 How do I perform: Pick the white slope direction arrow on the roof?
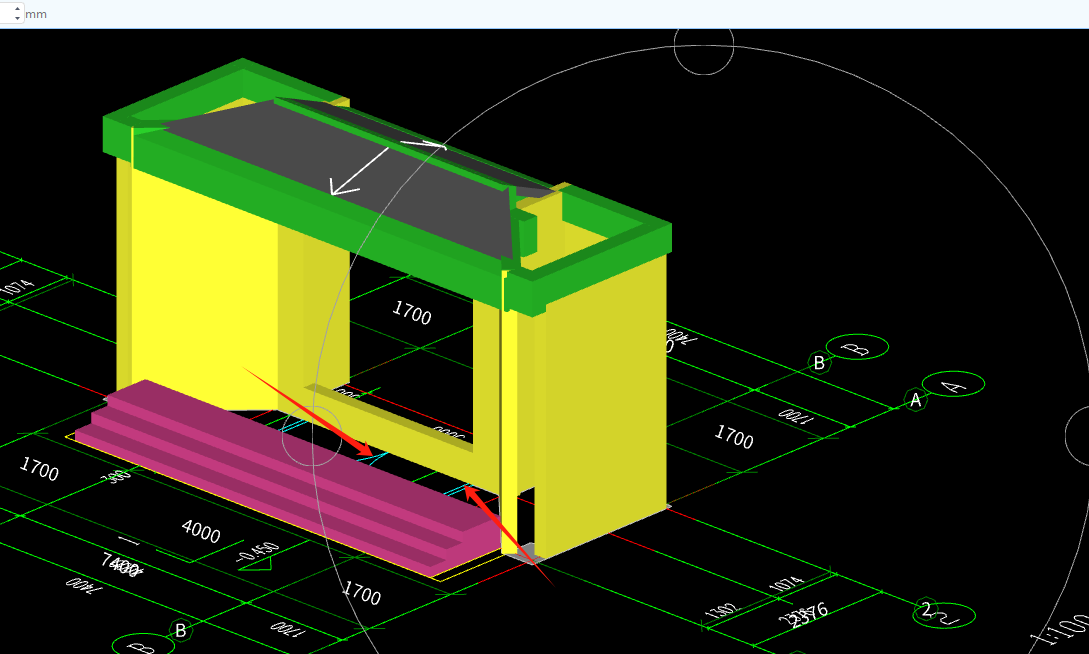359,171
